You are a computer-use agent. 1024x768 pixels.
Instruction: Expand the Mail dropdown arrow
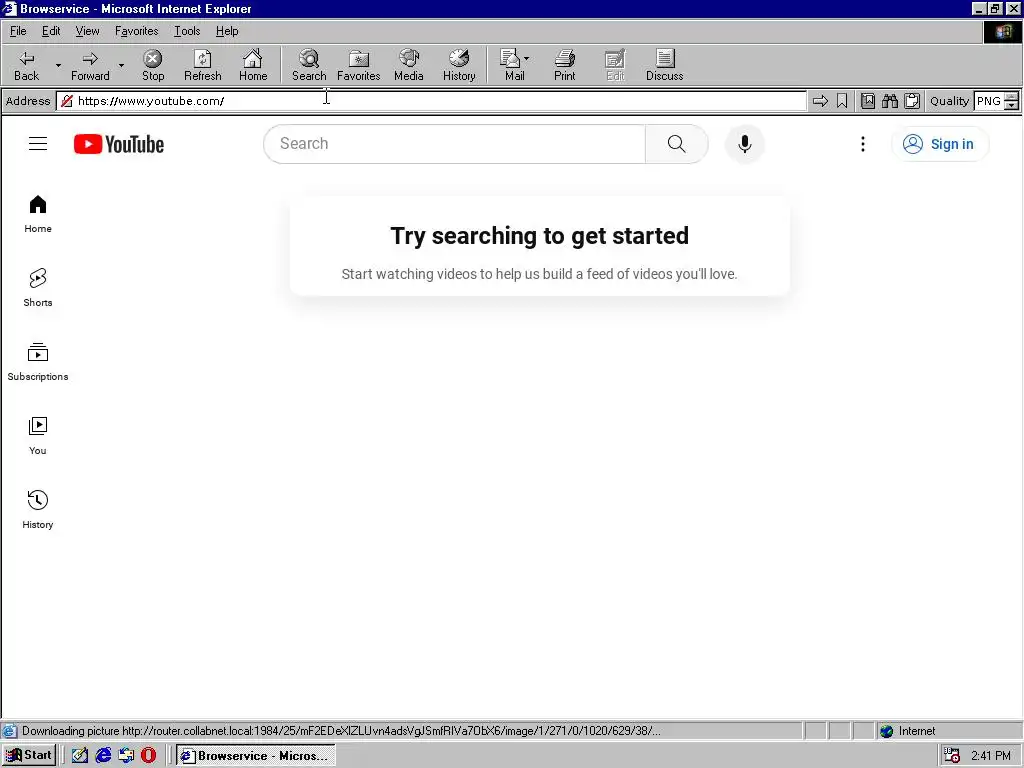click(x=527, y=58)
